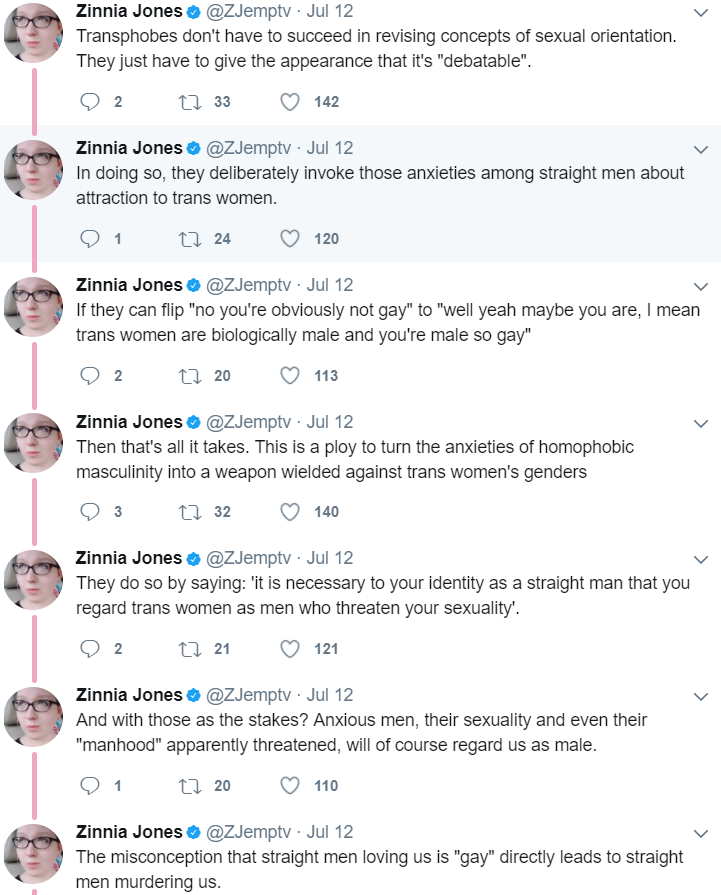Expand the chevron menu on the 'In doing so' tweet
The height and width of the screenshot is (895, 721).
coord(700,150)
